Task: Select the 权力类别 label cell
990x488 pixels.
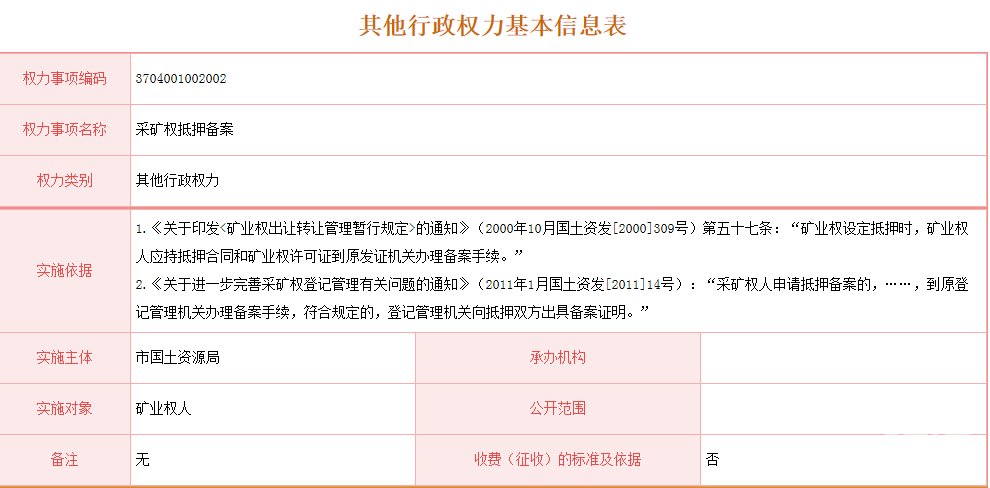Action: coord(65,181)
